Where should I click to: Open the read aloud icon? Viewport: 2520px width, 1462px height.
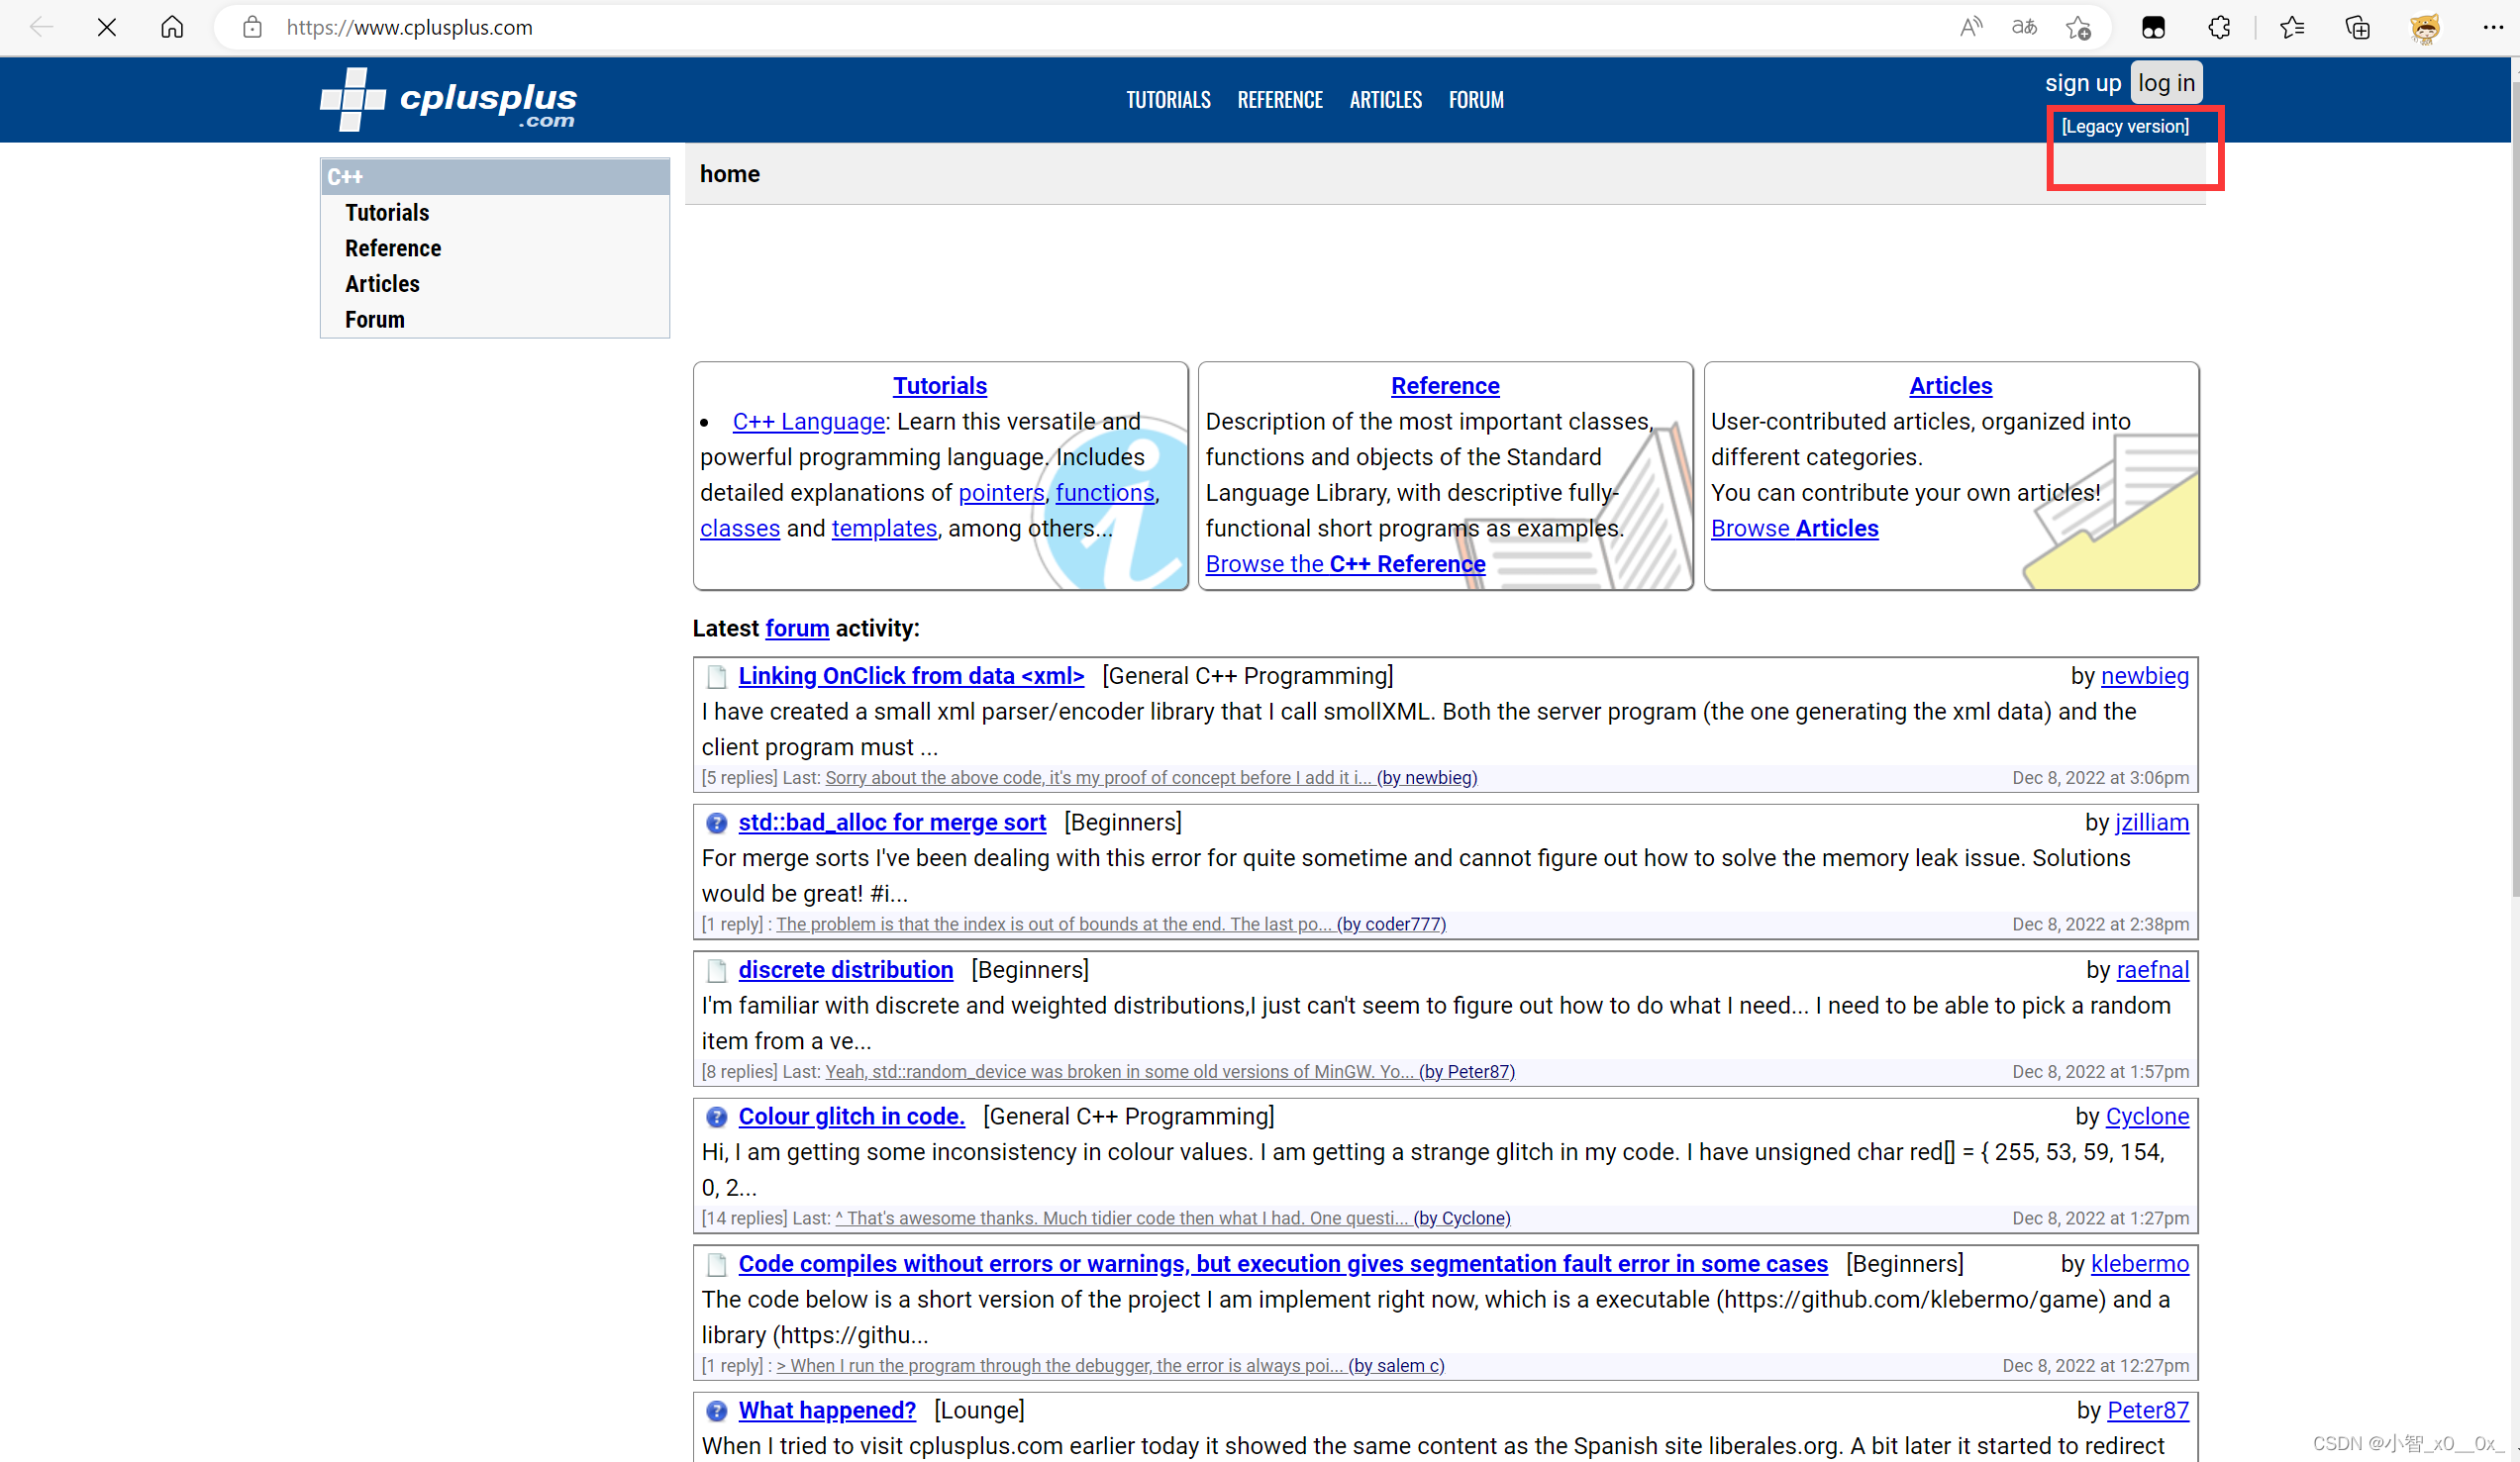(x=1970, y=27)
